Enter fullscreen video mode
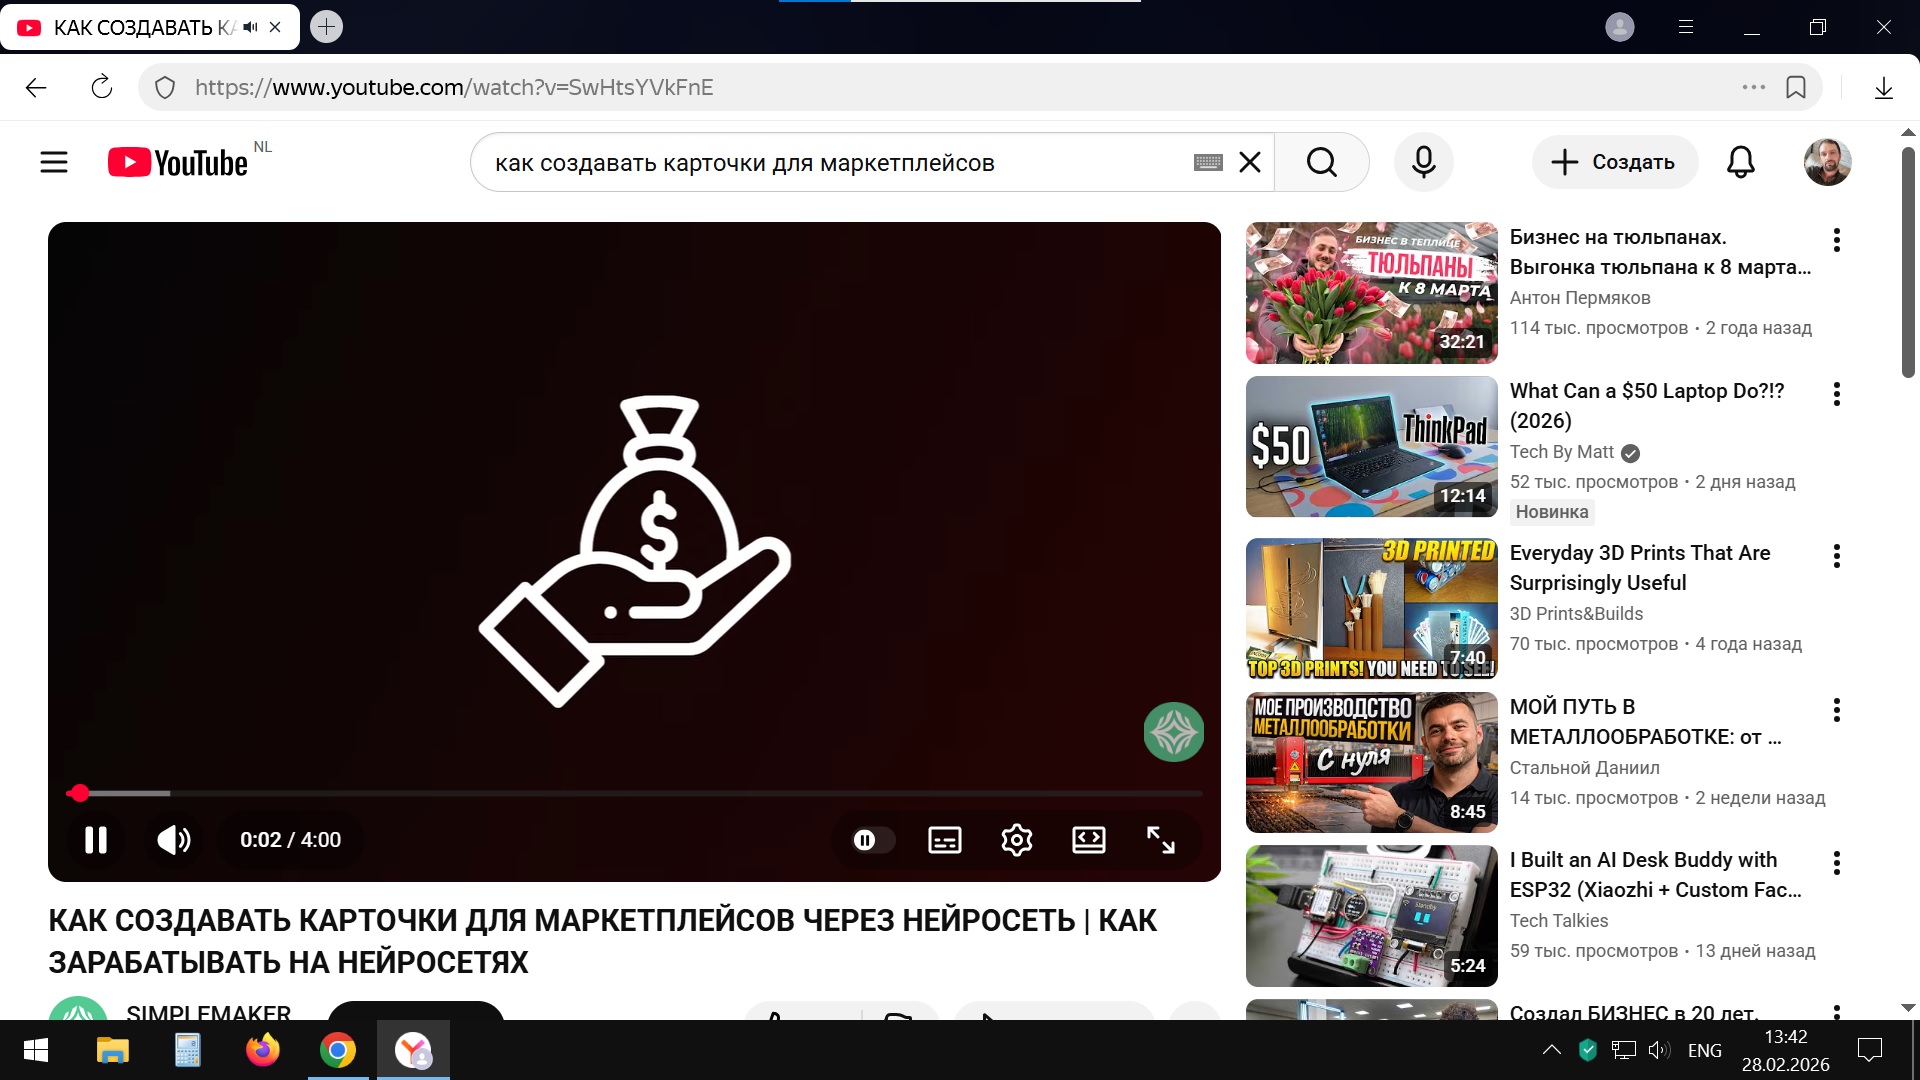This screenshot has width=1920, height=1080. click(x=1160, y=840)
